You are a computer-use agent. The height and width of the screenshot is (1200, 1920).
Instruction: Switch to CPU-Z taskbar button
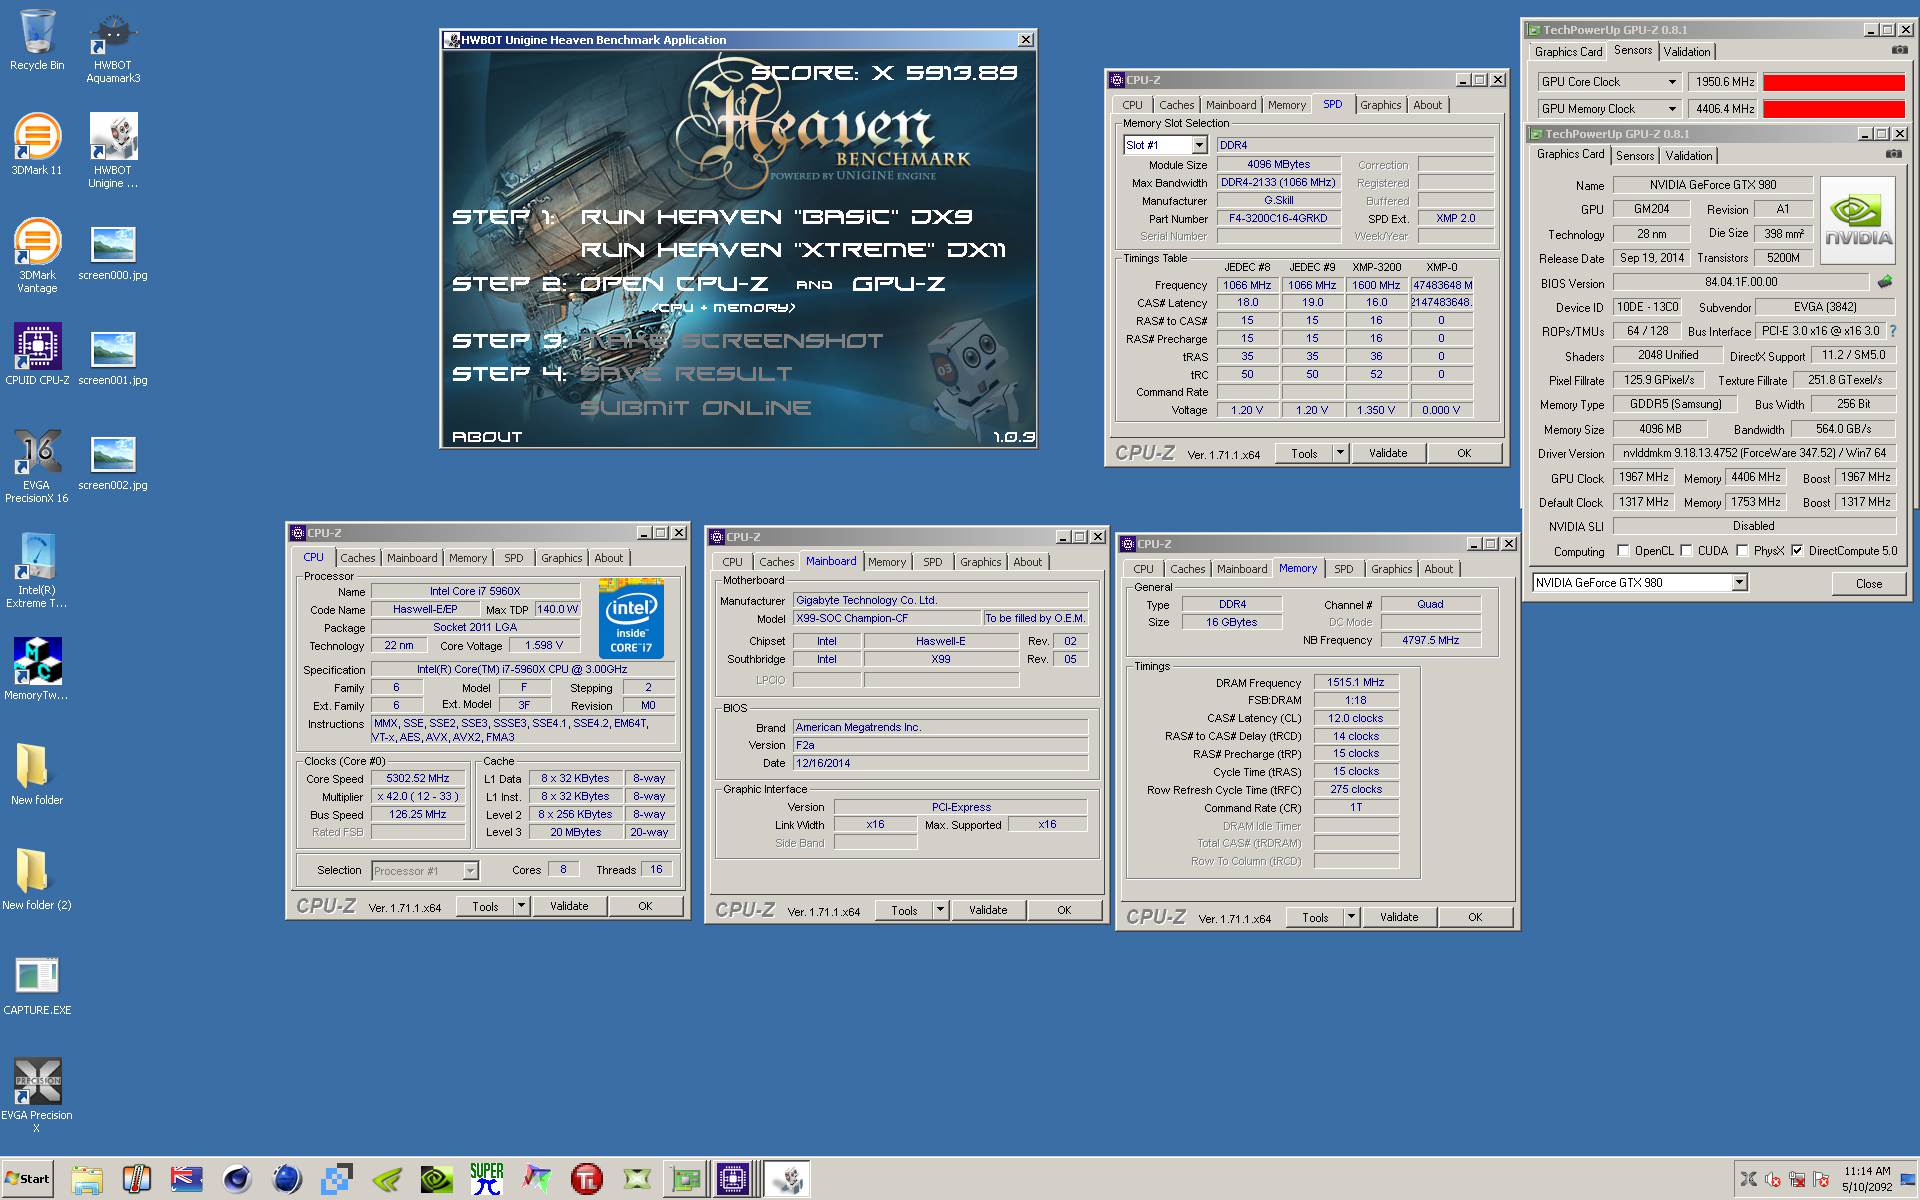tap(733, 1179)
